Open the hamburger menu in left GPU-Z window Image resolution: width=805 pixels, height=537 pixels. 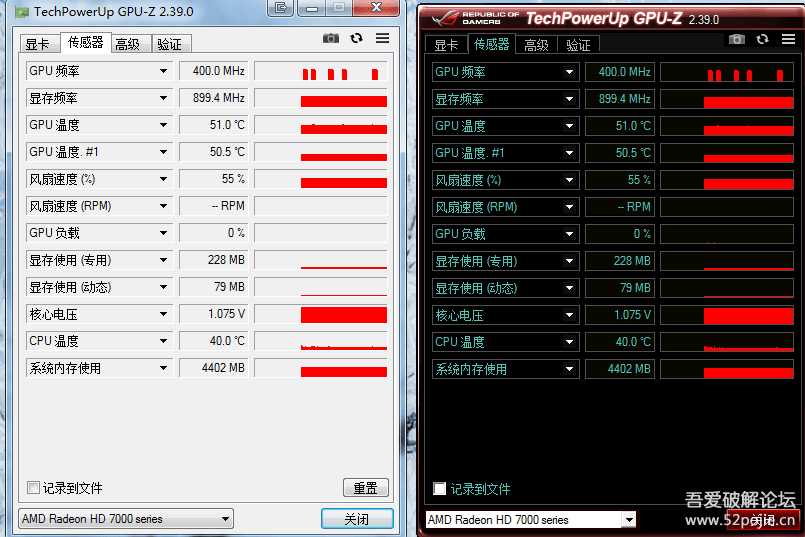click(x=382, y=38)
